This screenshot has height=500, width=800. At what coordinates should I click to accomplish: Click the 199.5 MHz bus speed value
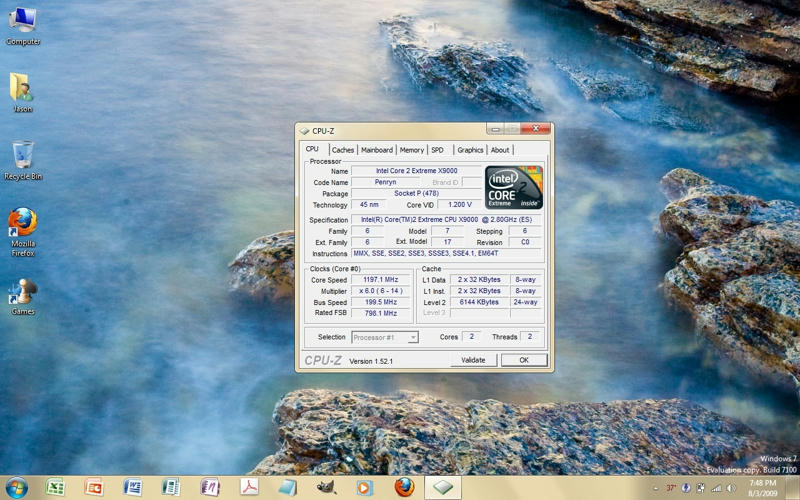[x=381, y=302]
